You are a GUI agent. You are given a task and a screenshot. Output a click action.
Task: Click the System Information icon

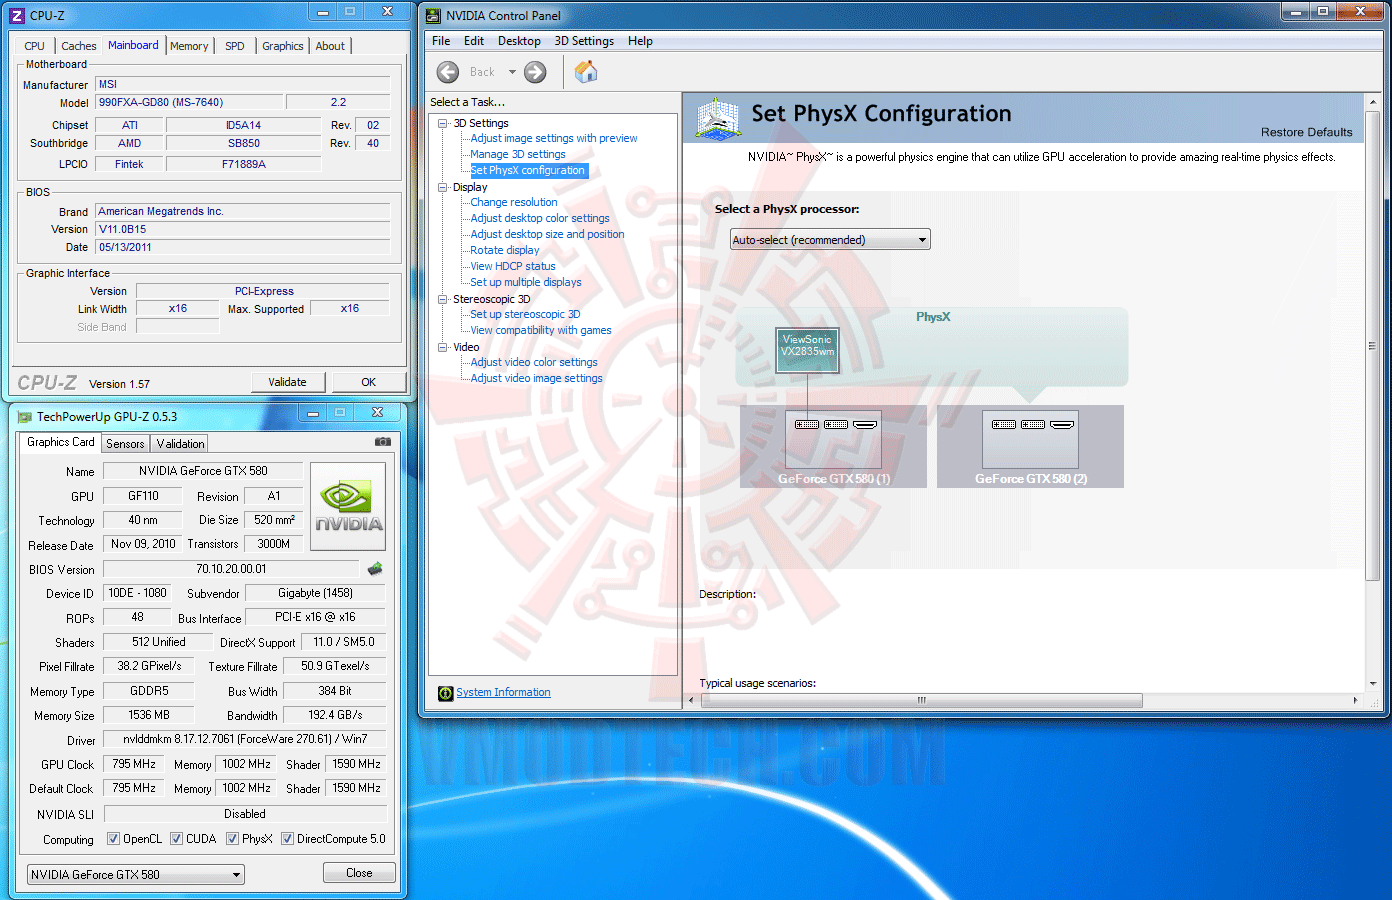pyautogui.click(x=446, y=693)
